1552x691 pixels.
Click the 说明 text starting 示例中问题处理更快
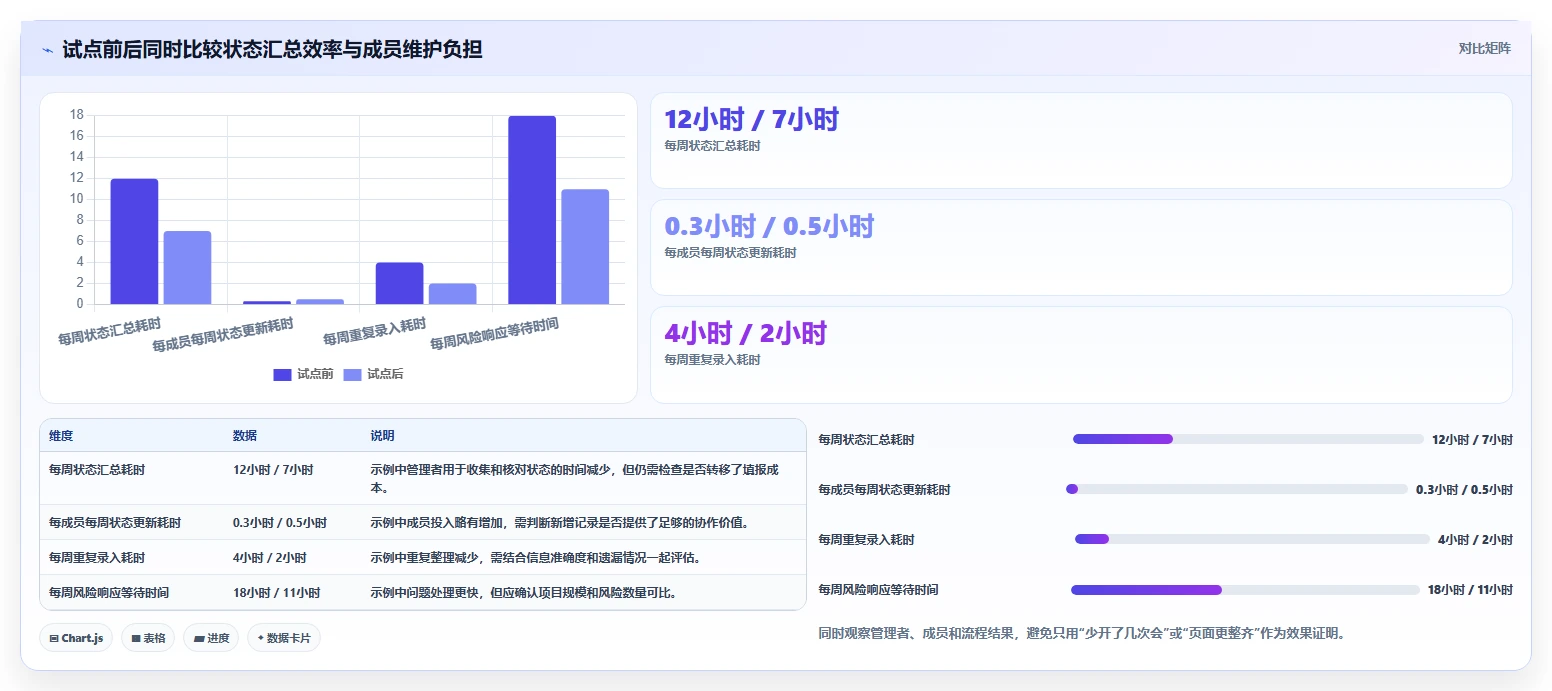click(524, 592)
